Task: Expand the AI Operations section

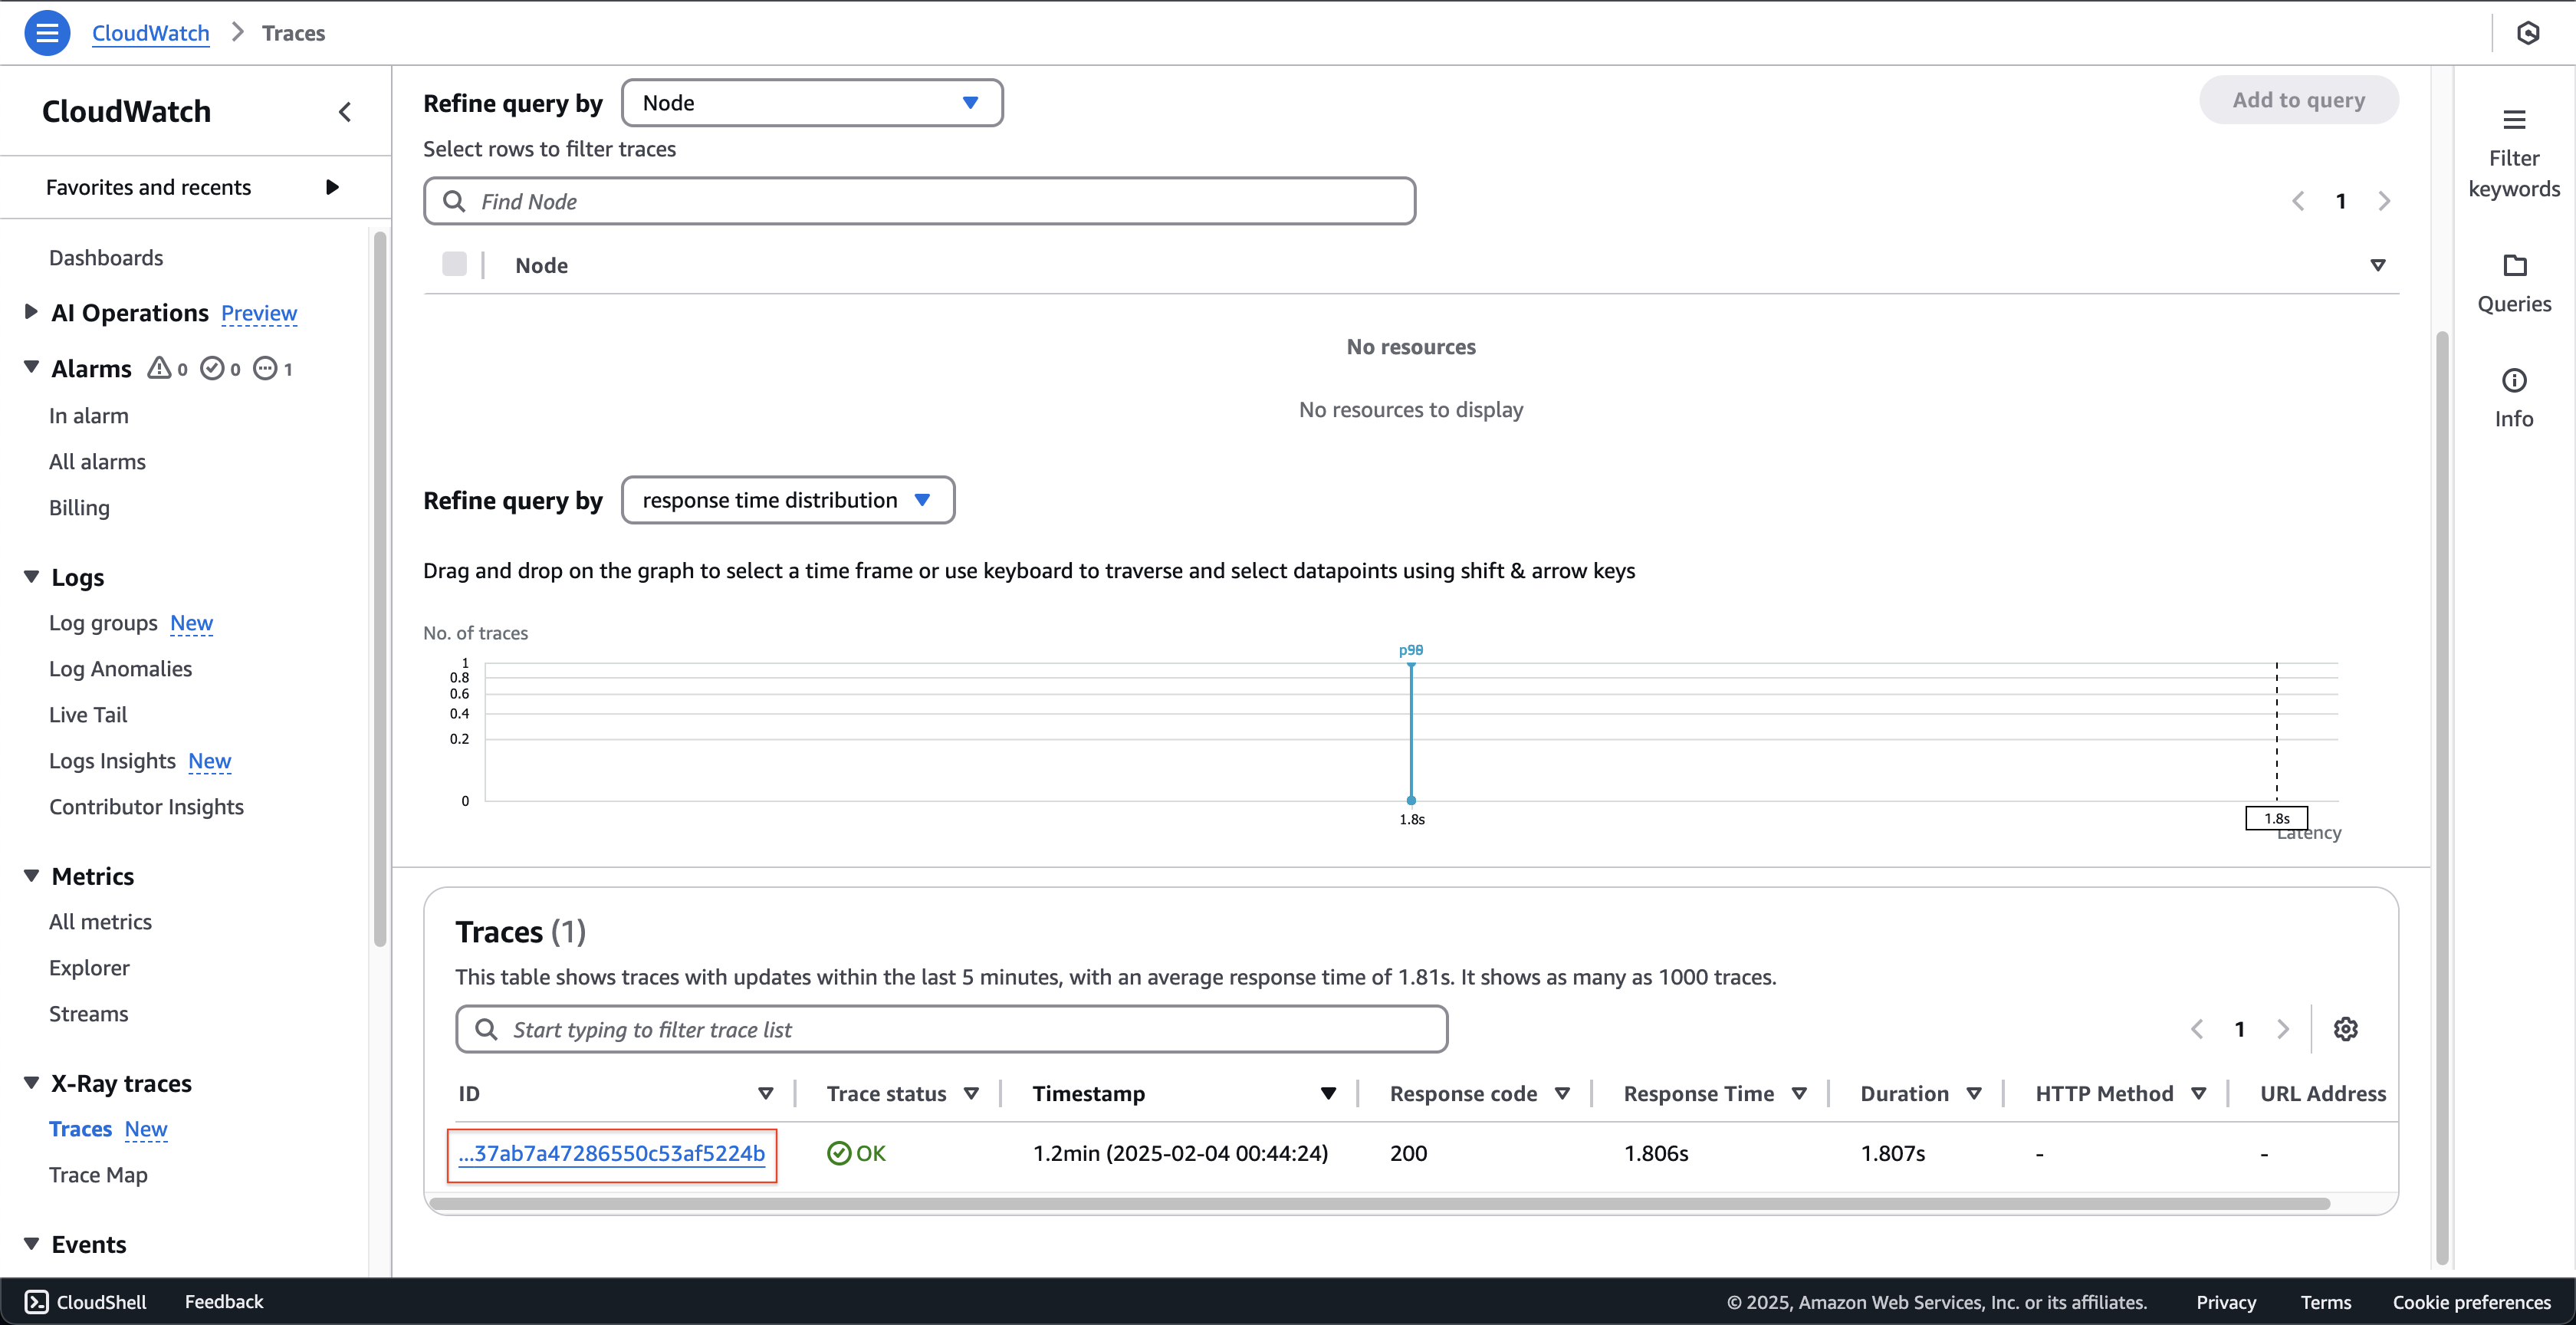Action: click(31, 312)
